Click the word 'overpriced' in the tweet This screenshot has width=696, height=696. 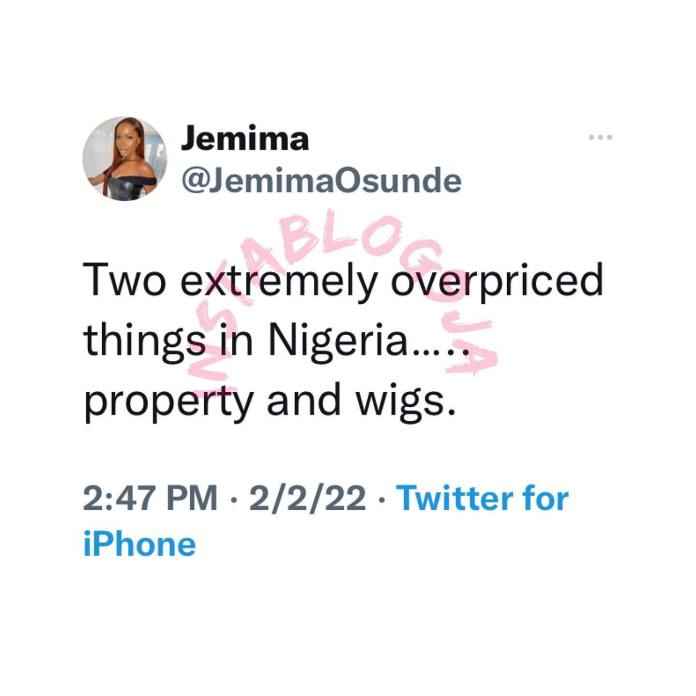497,282
